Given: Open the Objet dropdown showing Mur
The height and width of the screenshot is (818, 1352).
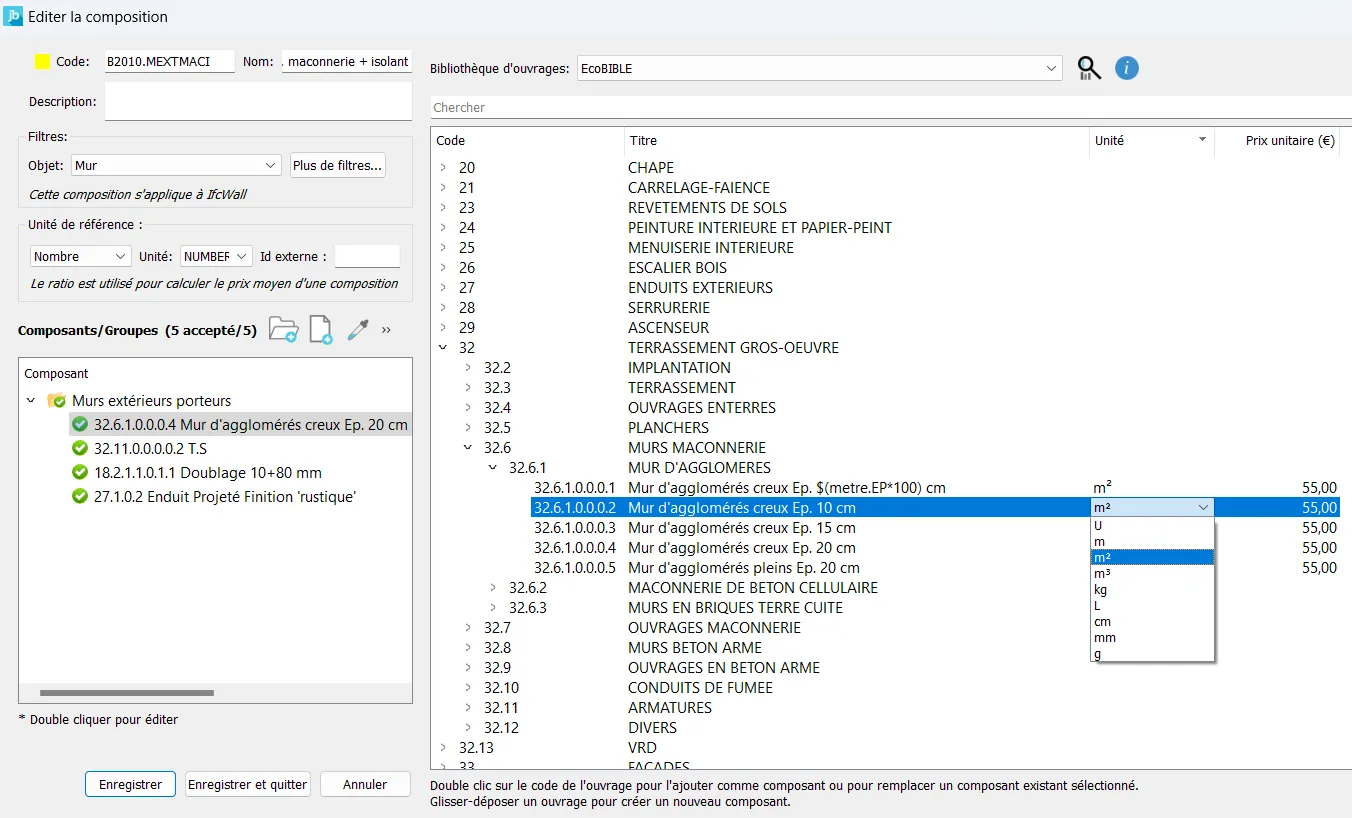Looking at the screenshot, I should point(176,166).
